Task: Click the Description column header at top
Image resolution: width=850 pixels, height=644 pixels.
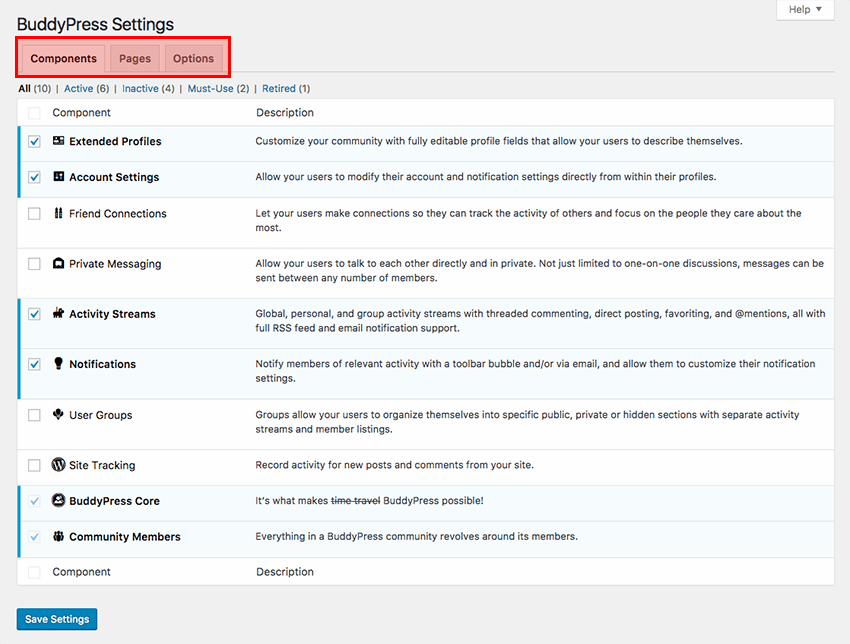Action: click(285, 113)
